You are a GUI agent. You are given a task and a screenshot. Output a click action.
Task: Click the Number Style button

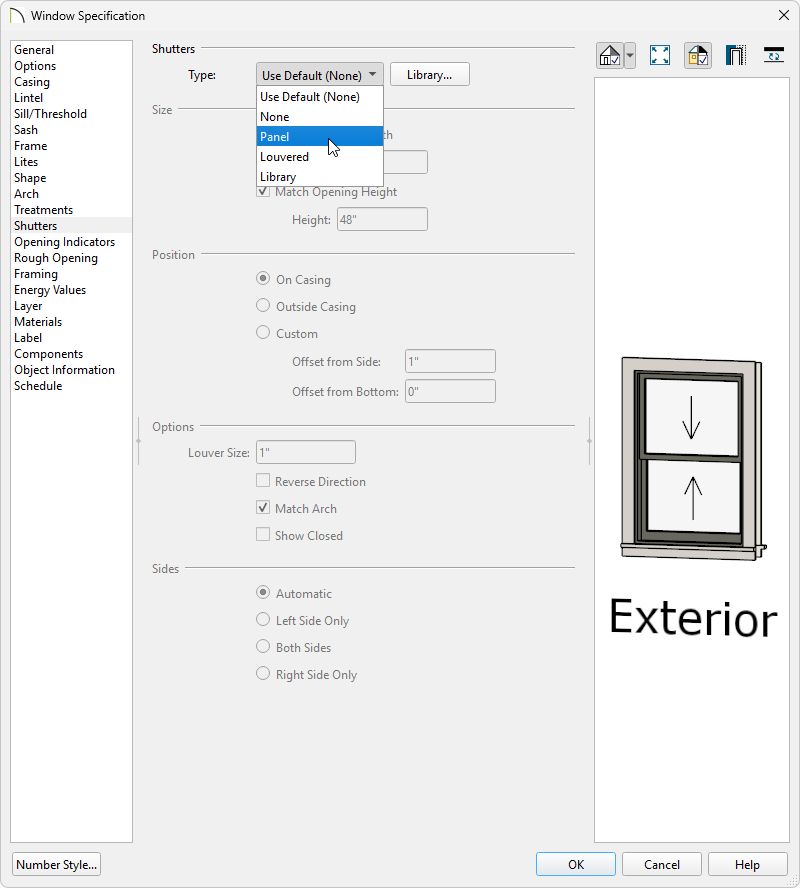pyautogui.click(x=57, y=864)
